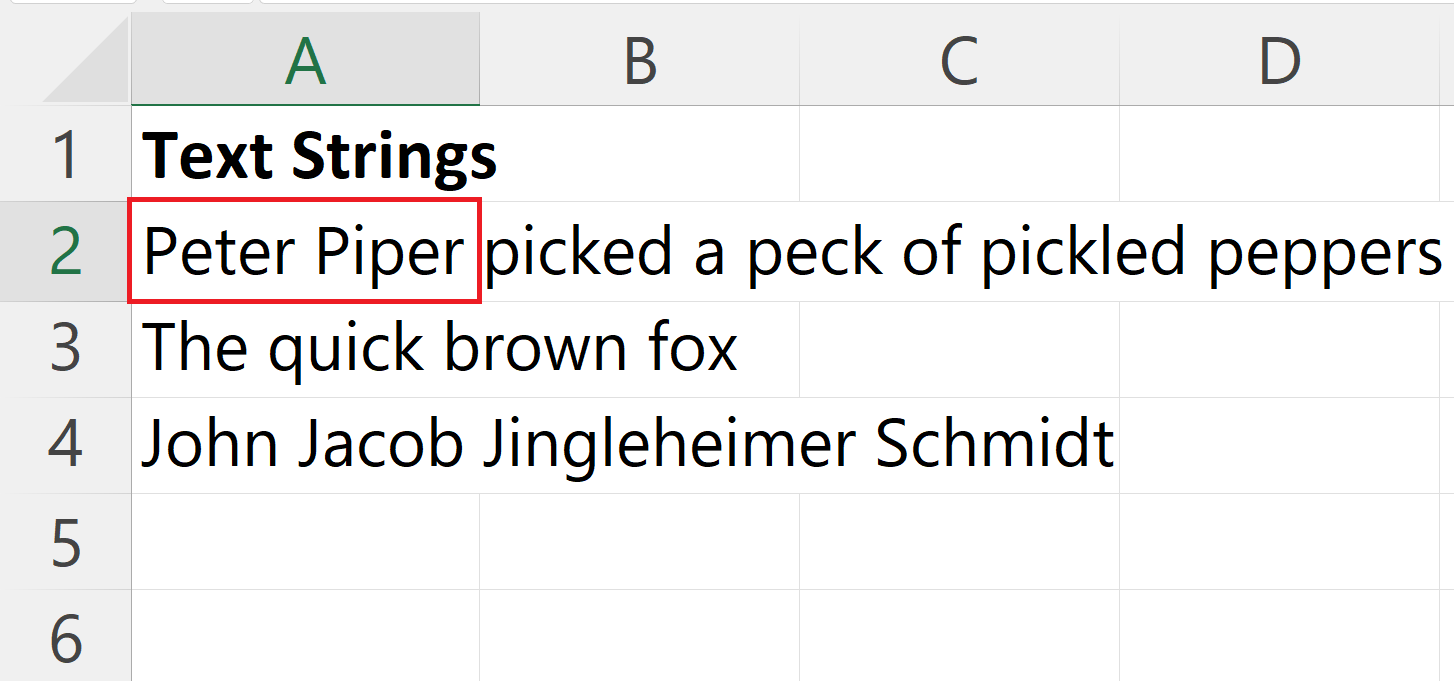Select empty cell B3
Viewport: 1454px width, 681px height.
pyautogui.click(x=639, y=345)
